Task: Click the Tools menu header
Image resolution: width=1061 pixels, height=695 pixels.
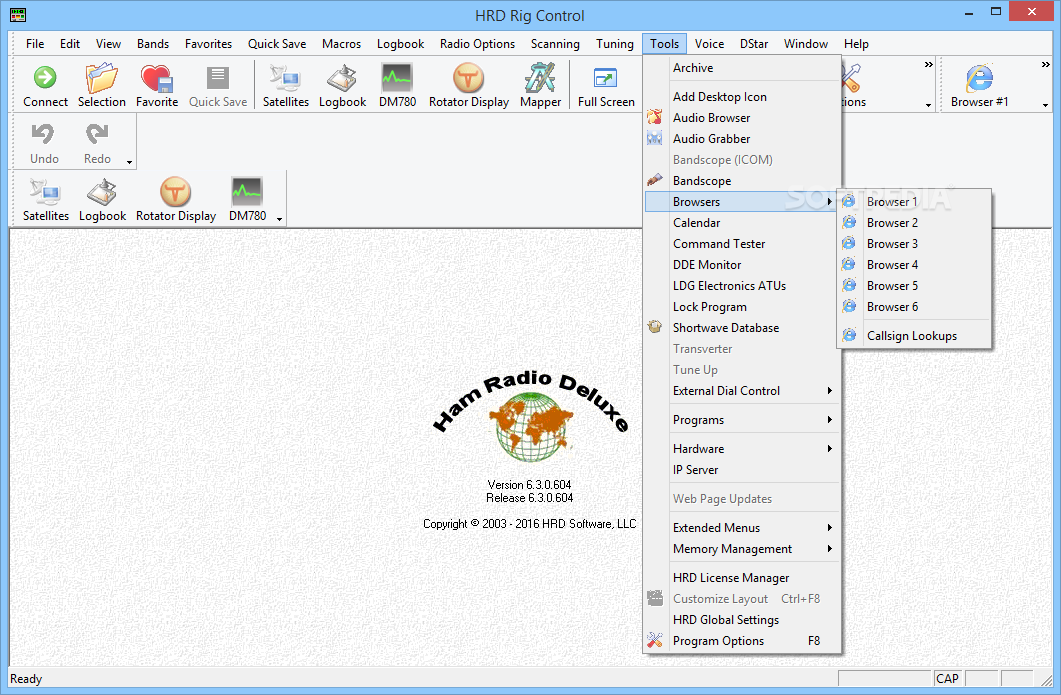Action: [x=664, y=44]
